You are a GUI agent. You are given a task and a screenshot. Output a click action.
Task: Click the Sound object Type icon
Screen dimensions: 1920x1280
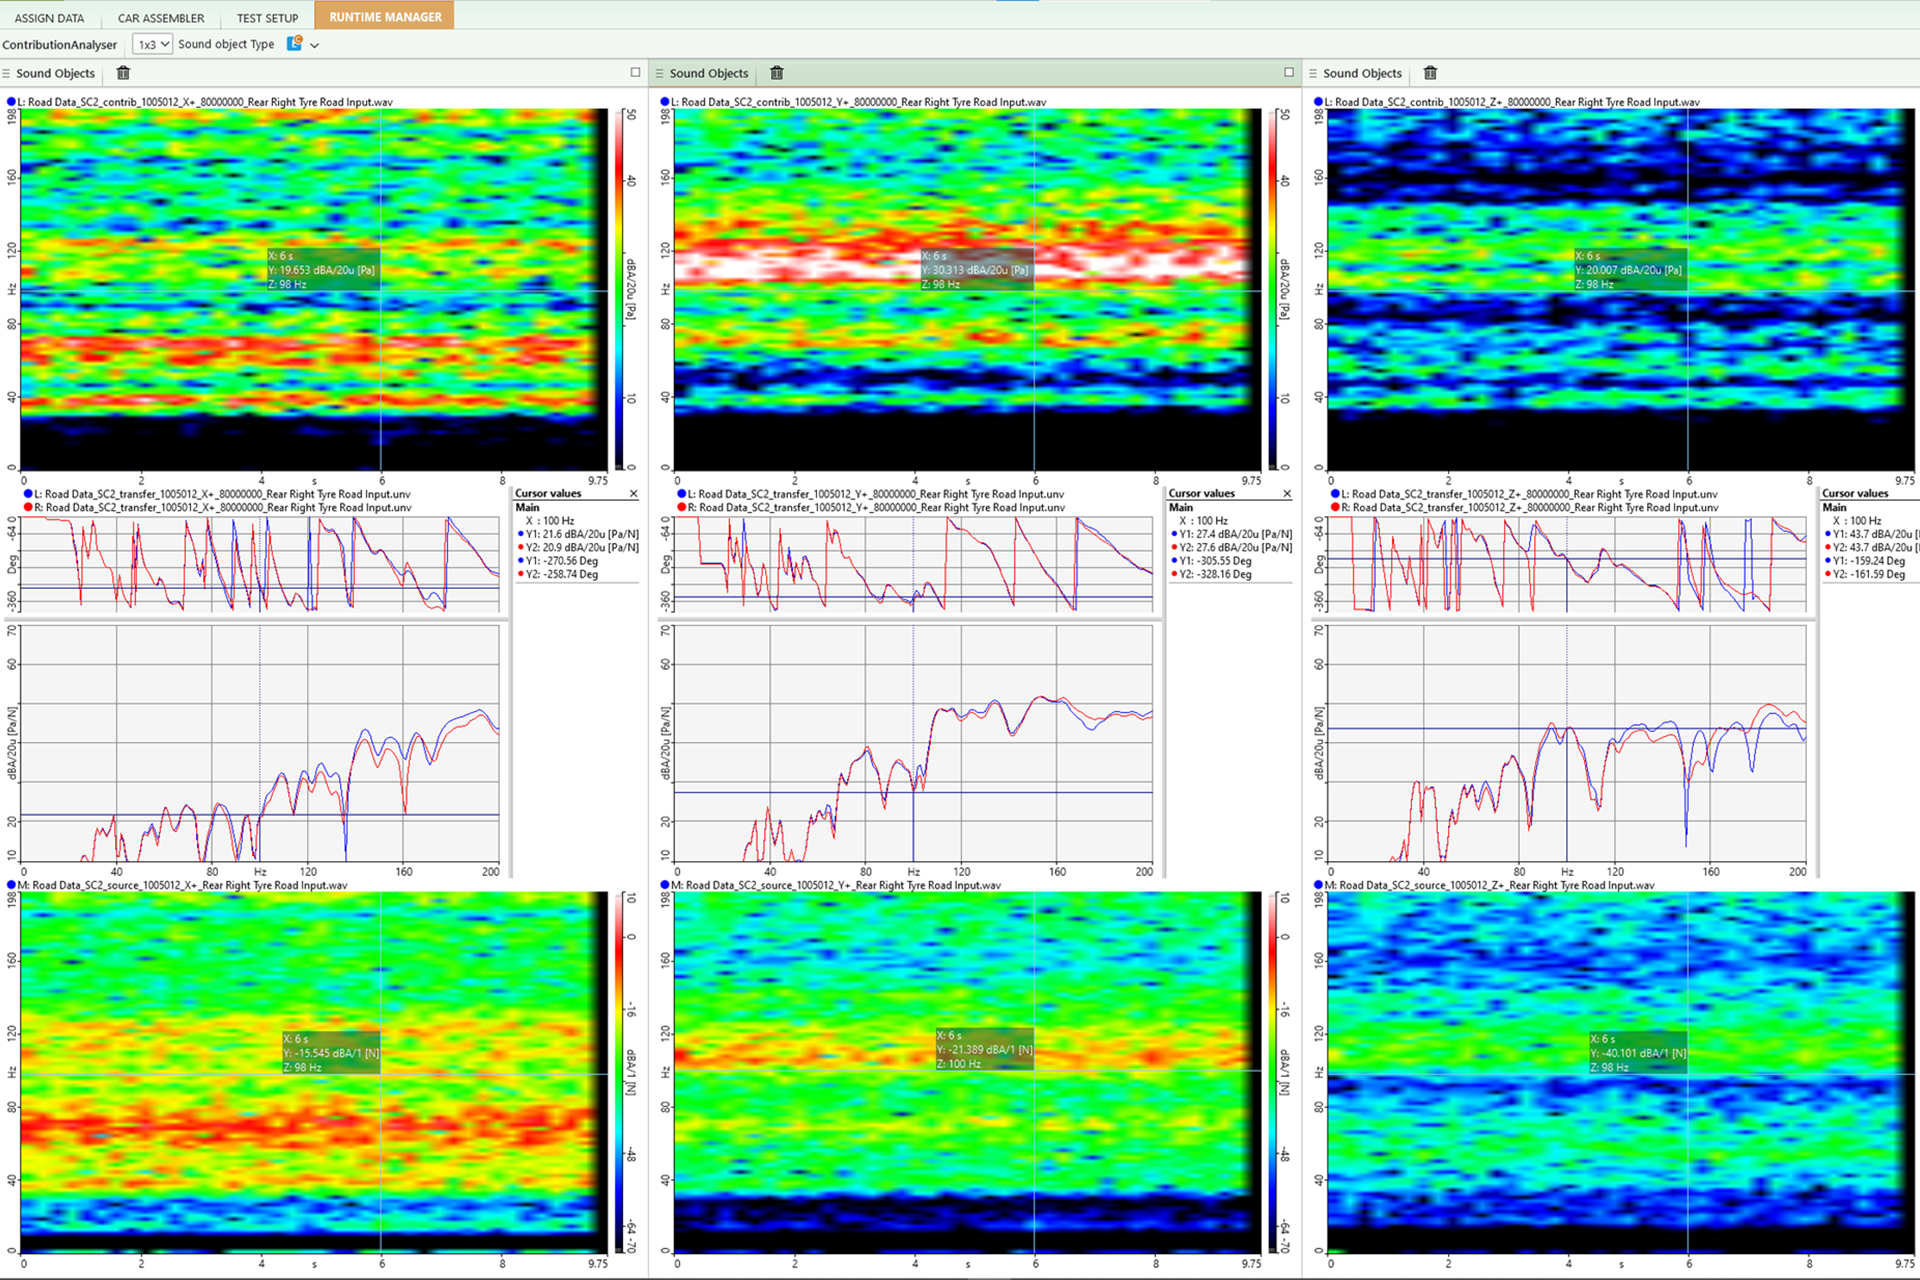pyautogui.click(x=294, y=44)
